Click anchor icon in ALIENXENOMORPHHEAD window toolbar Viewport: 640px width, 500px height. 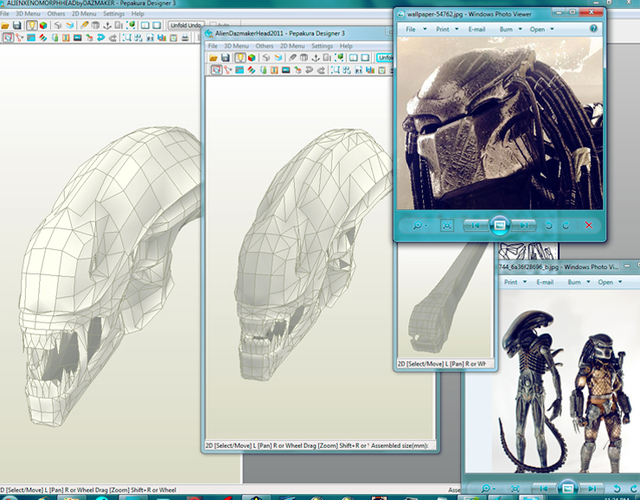pos(107,25)
